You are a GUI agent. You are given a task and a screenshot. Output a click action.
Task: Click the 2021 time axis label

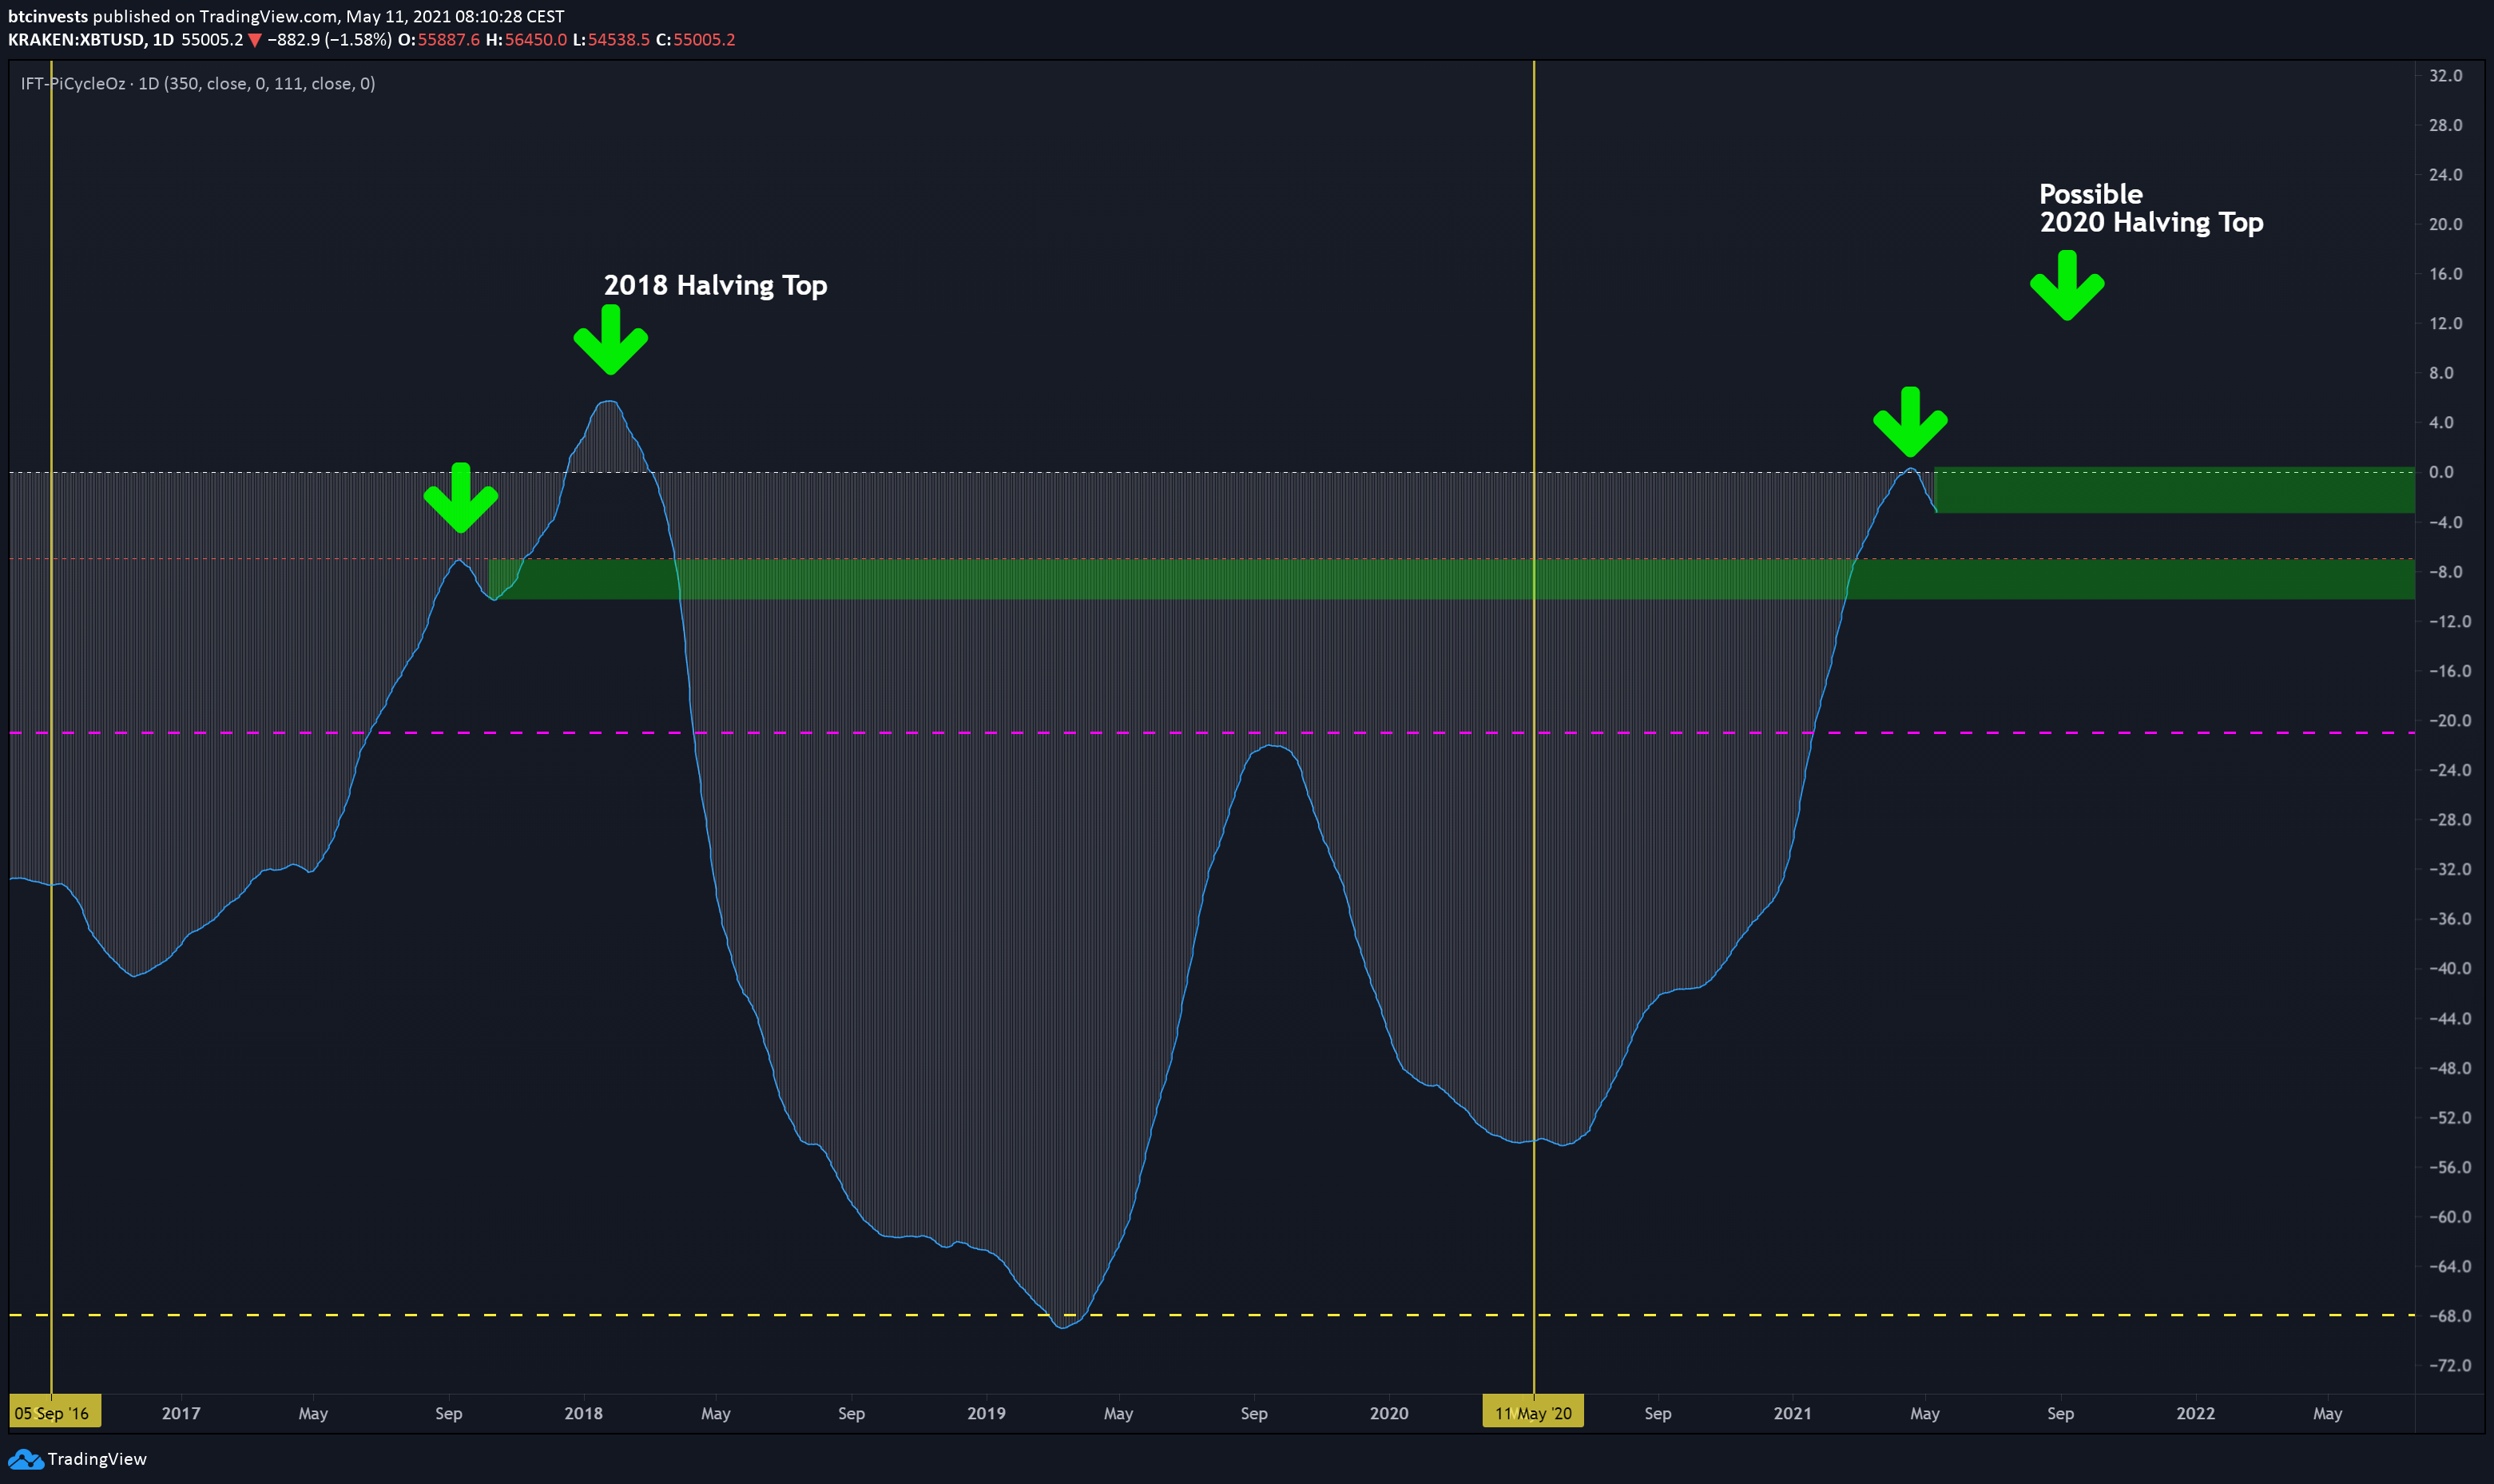click(x=1792, y=1413)
